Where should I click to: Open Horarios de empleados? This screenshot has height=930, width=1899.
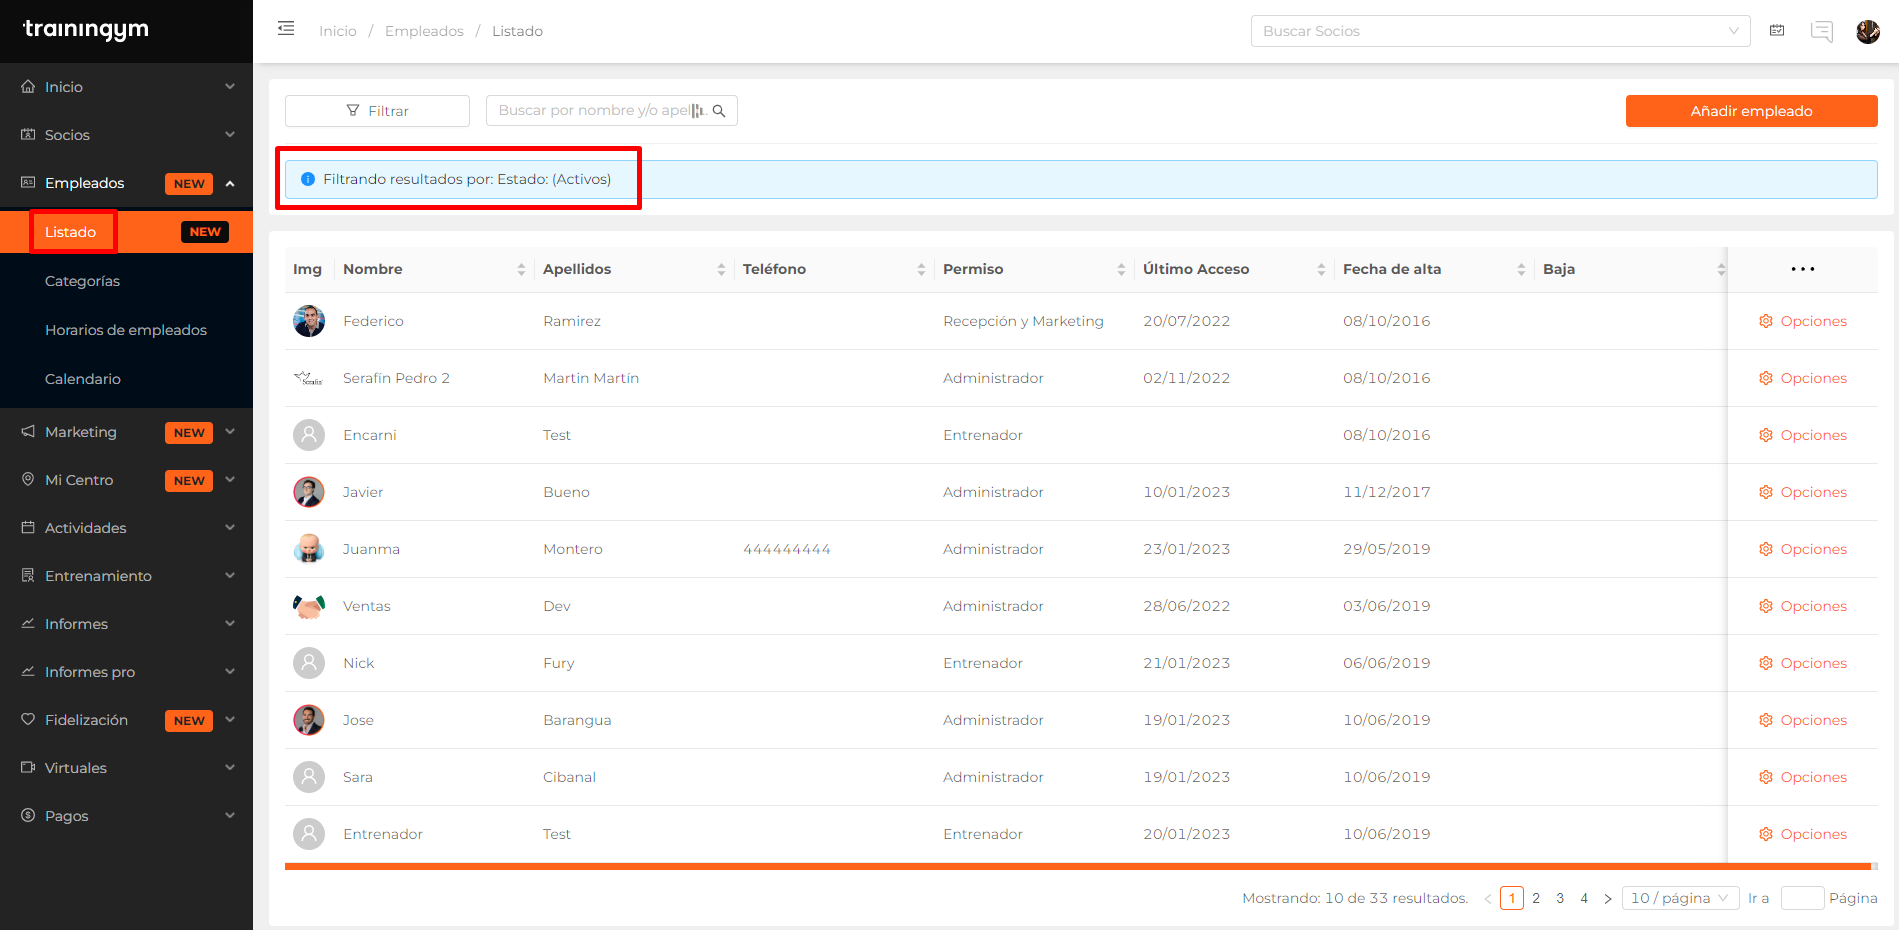point(126,330)
